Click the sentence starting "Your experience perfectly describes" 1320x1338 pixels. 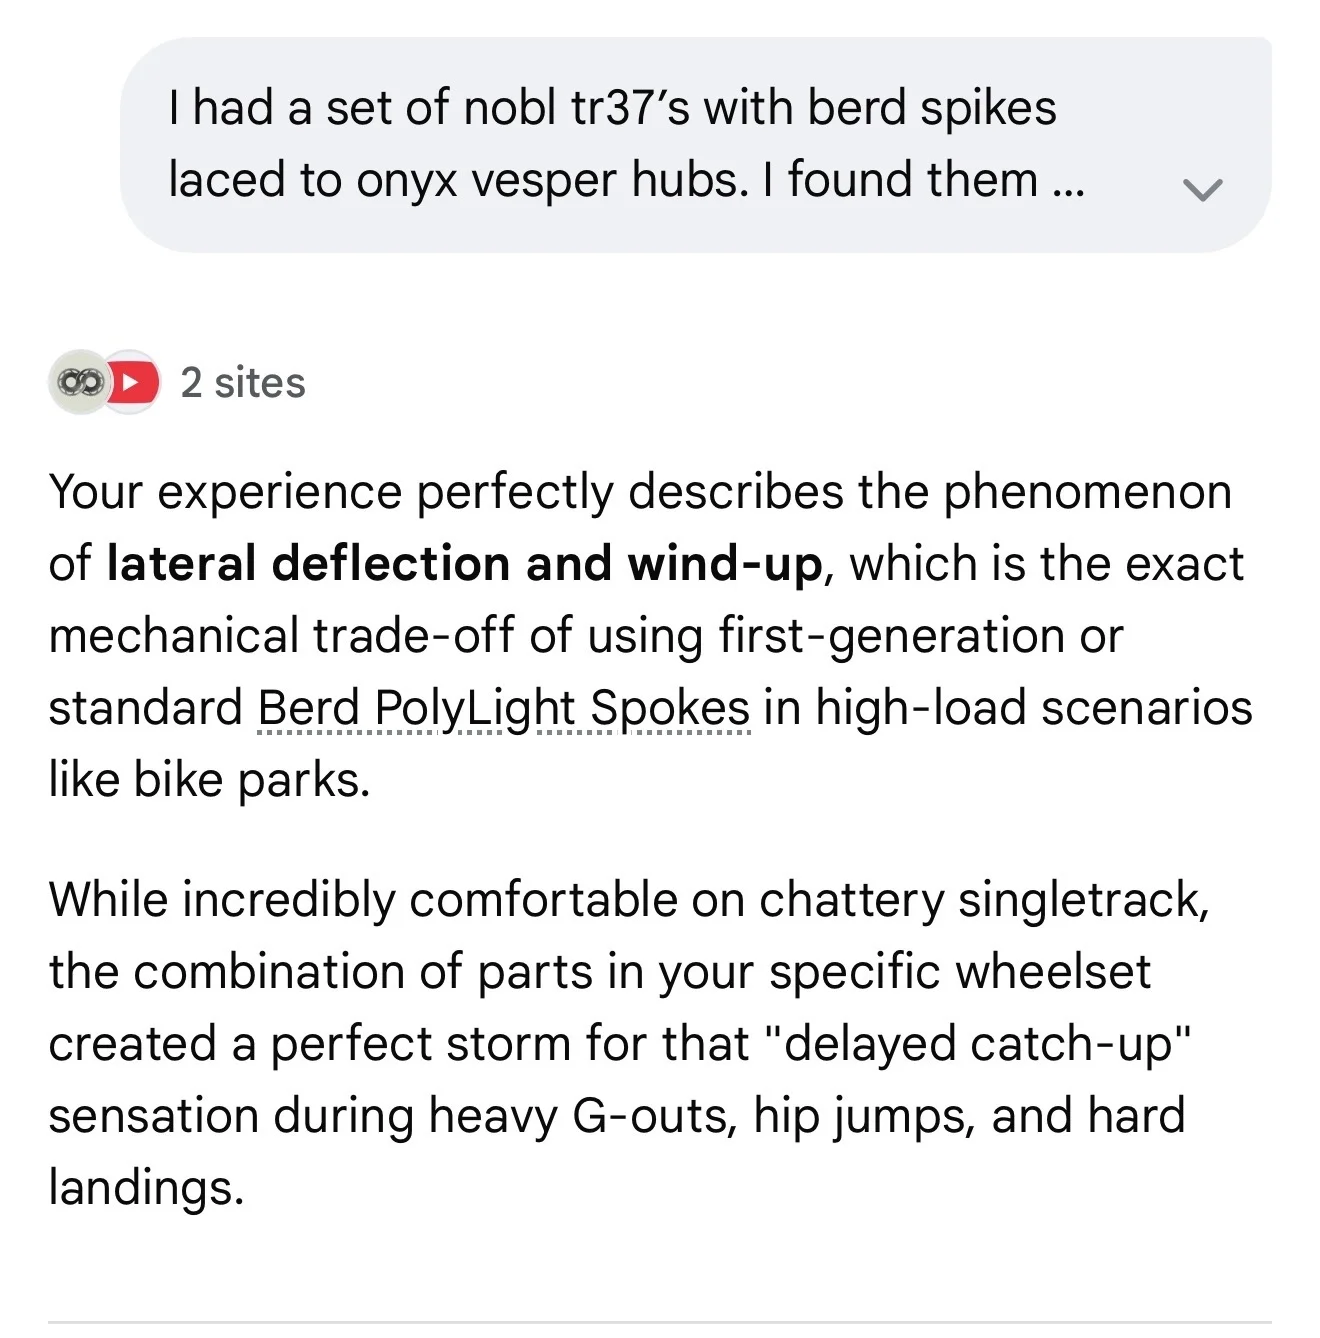pyautogui.click(x=650, y=636)
